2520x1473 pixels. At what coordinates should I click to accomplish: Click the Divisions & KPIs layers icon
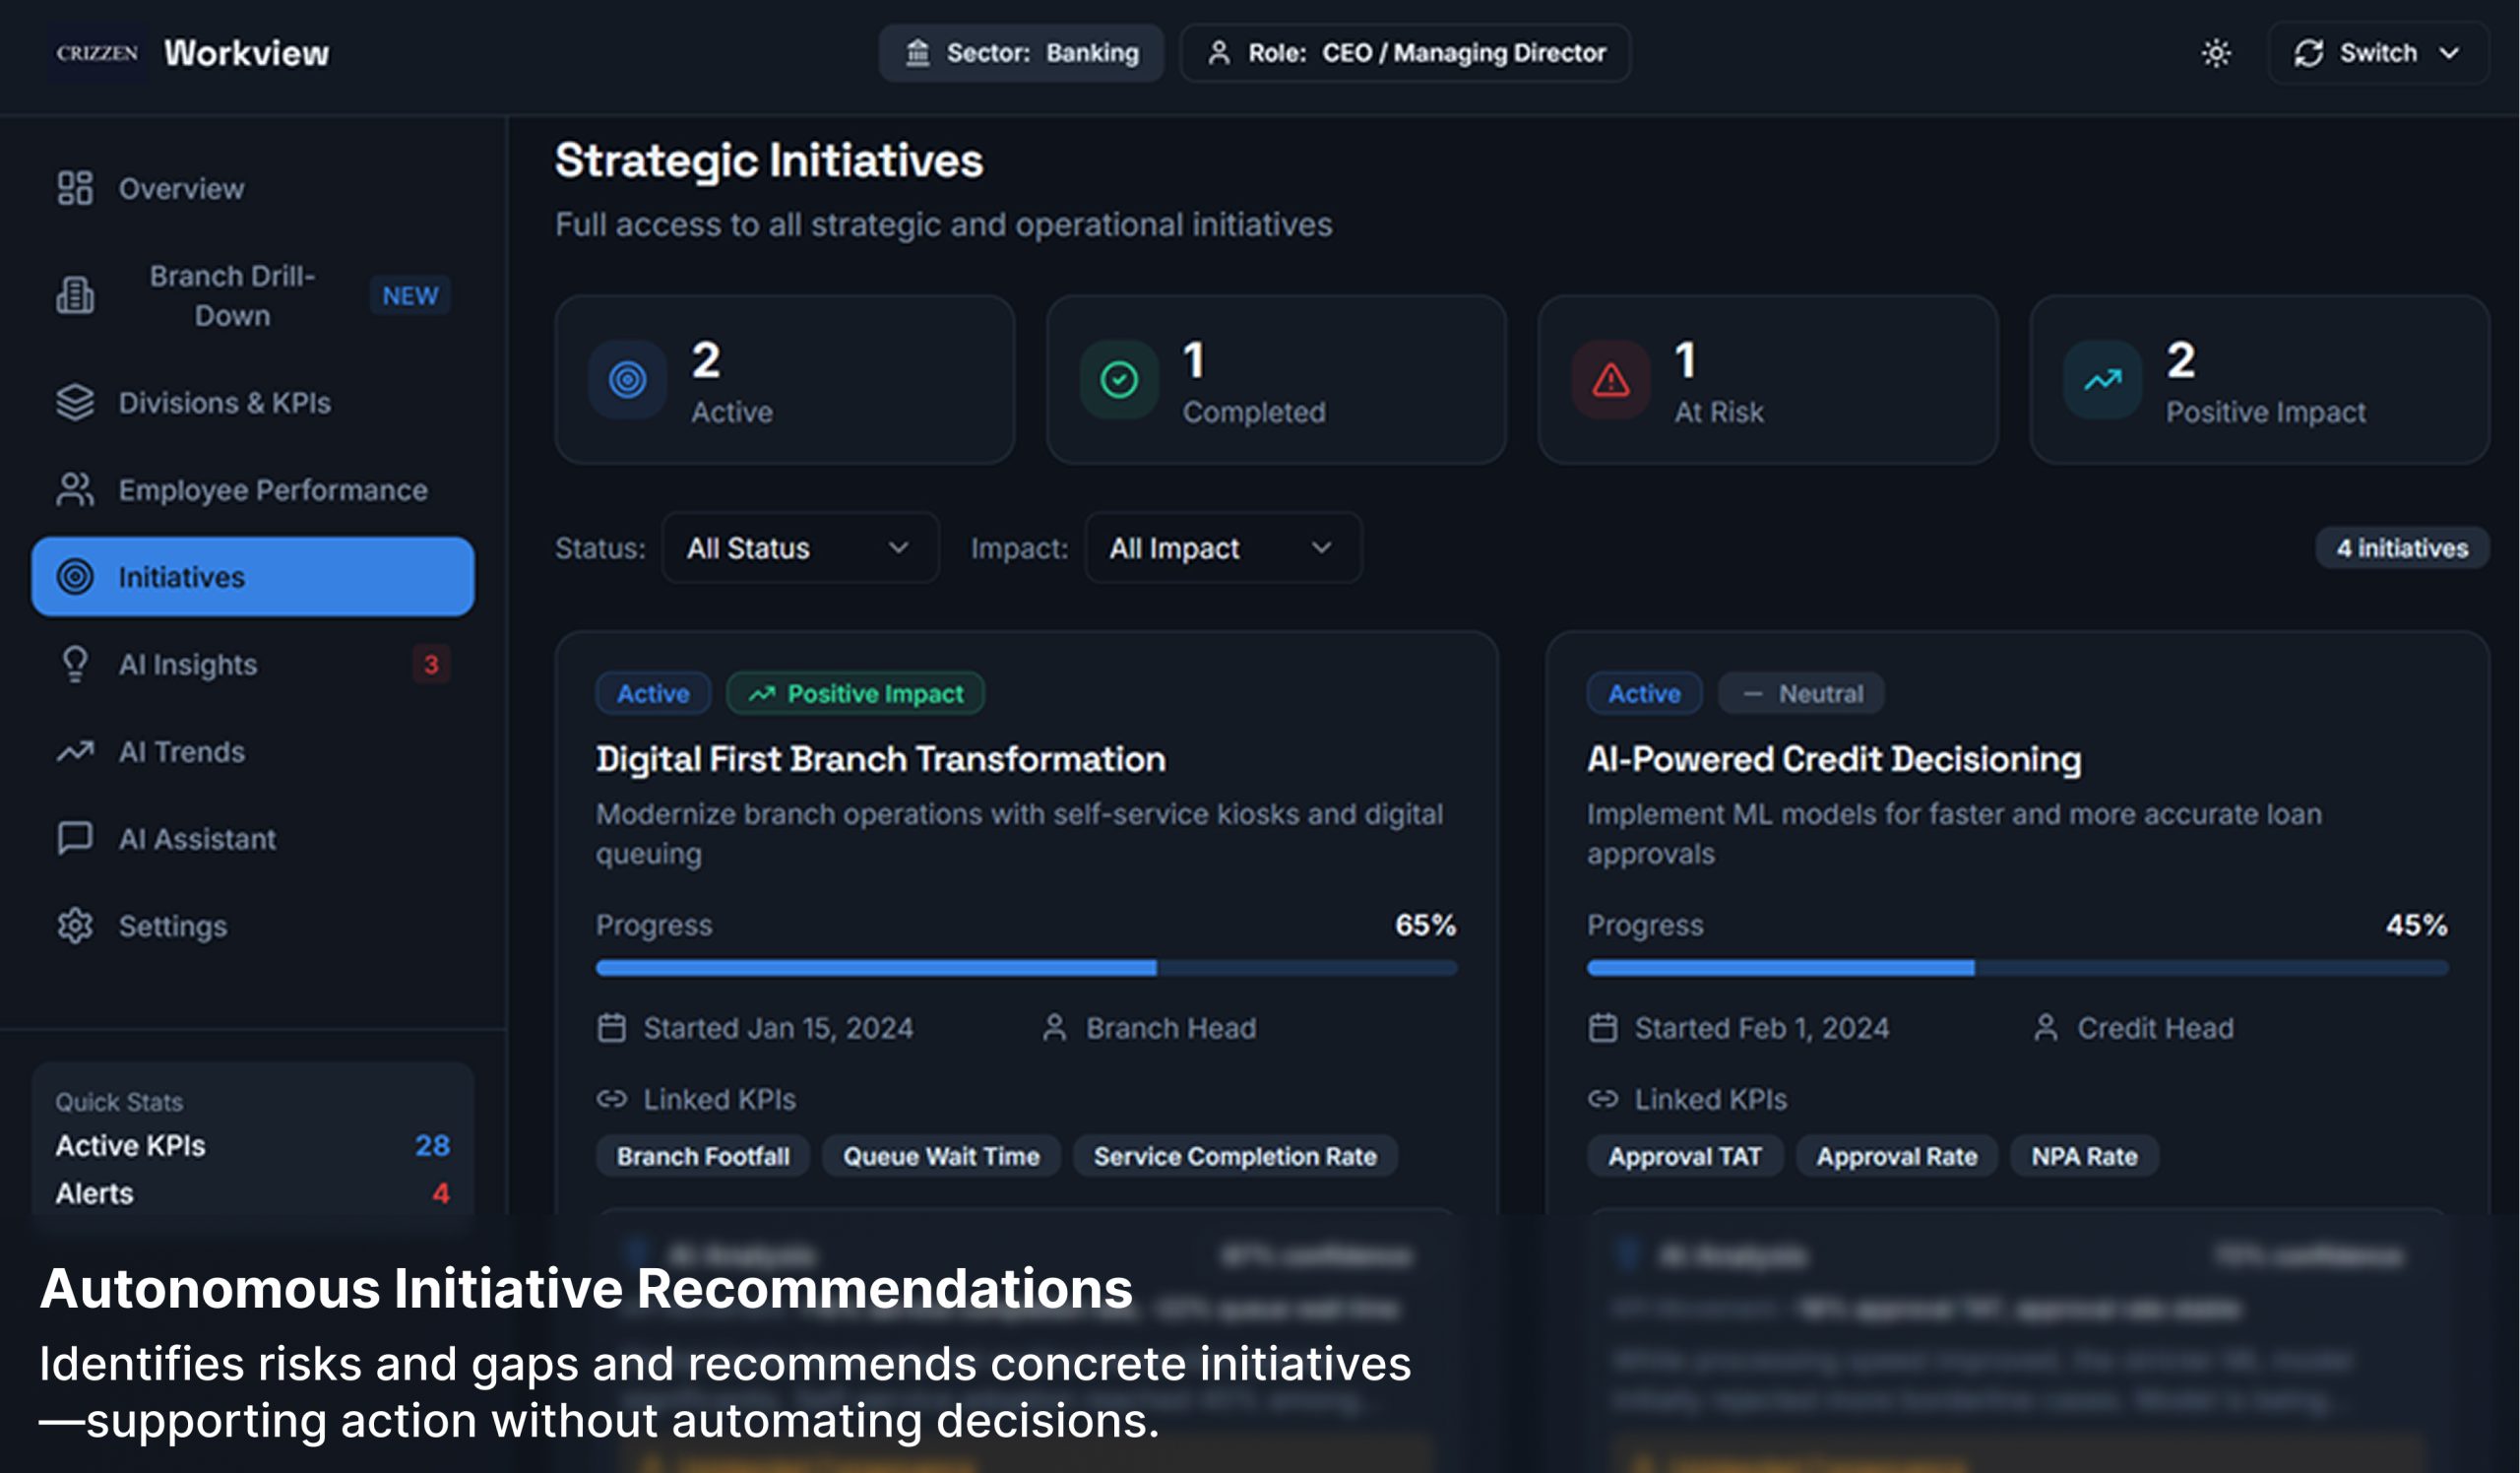click(75, 402)
